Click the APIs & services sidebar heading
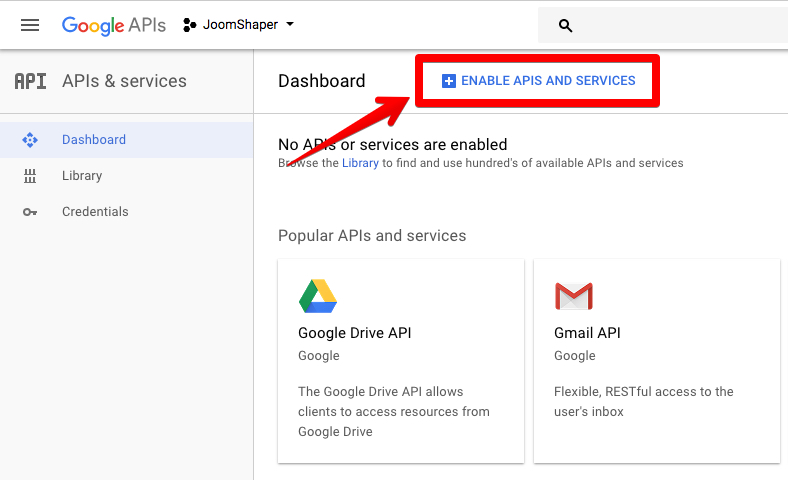 click(x=124, y=81)
